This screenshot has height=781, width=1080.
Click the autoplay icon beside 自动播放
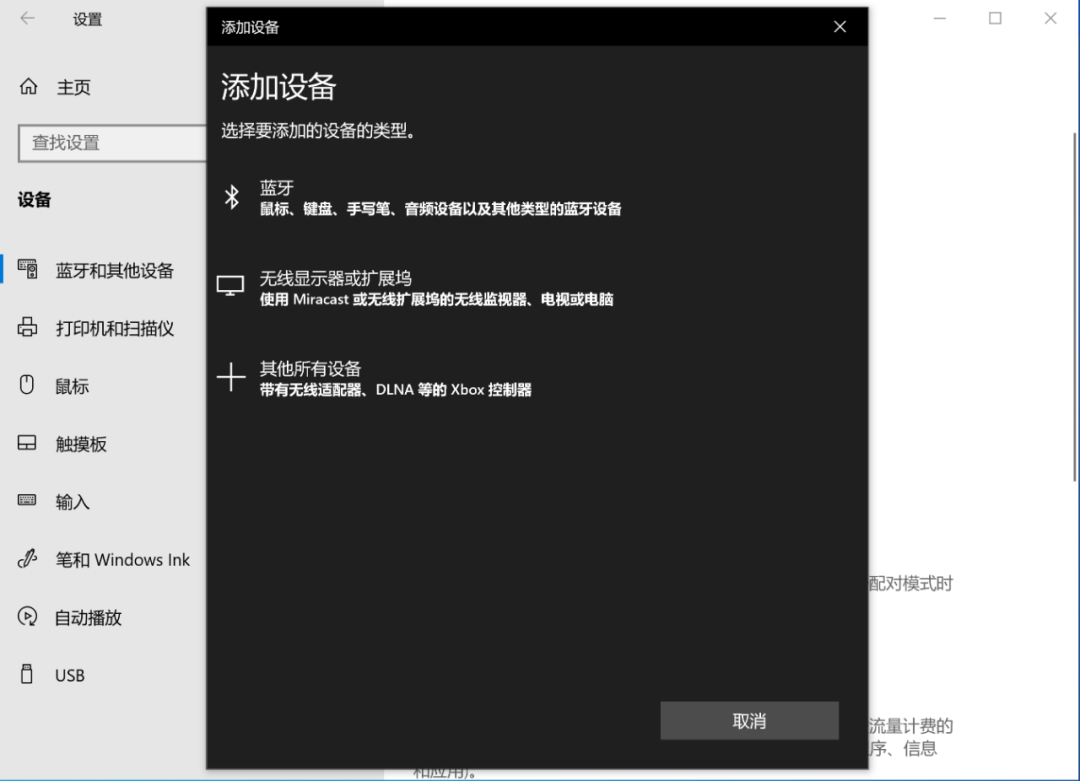pyautogui.click(x=27, y=616)
